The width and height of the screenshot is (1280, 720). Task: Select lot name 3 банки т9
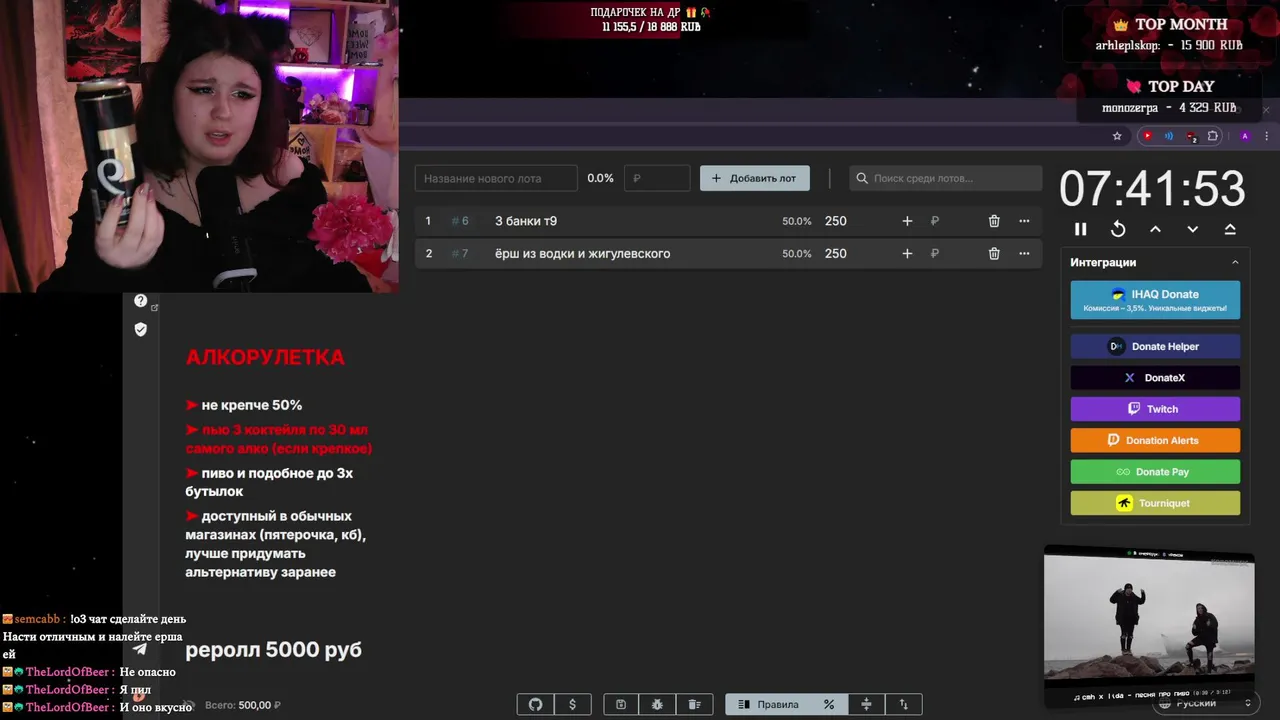click(526, 221)
